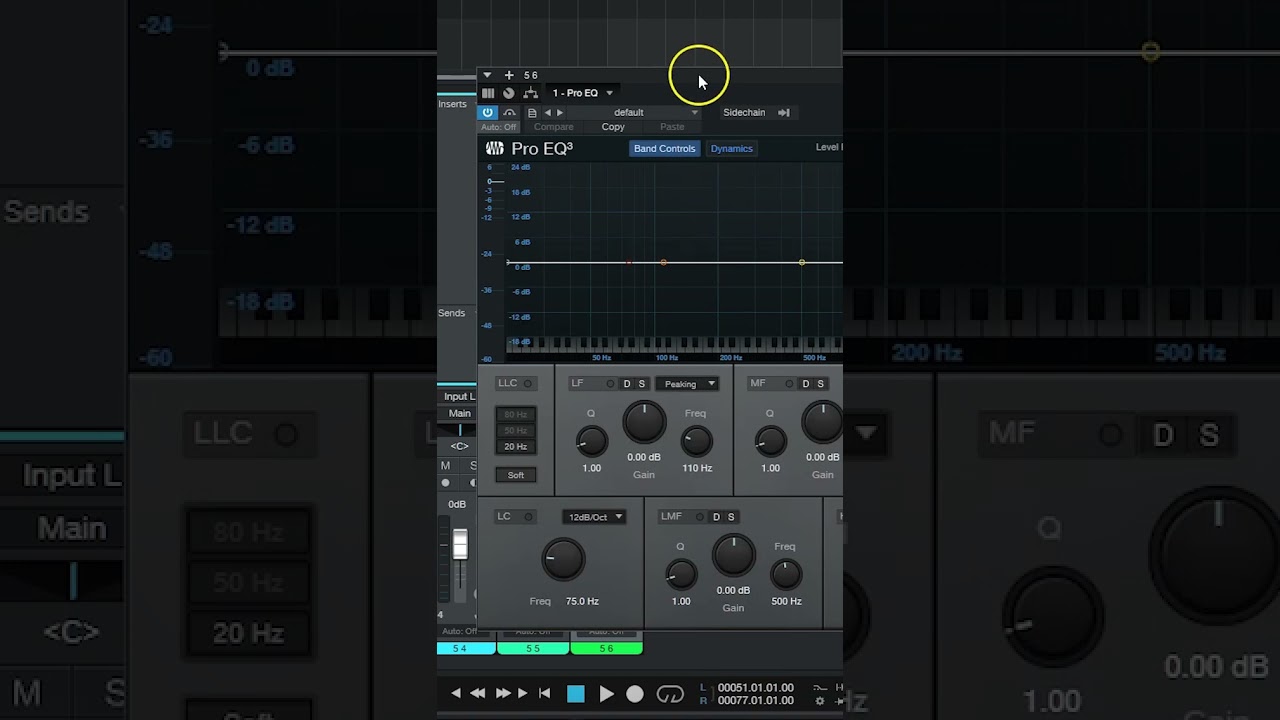This screenshot has height=720, width=1280.
Task: Click the Paste button
Action: (x=672, y=127)
